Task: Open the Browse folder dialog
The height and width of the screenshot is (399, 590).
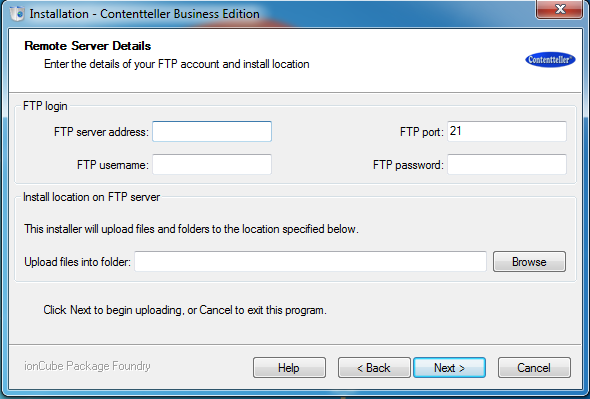Action: [529, 262]
